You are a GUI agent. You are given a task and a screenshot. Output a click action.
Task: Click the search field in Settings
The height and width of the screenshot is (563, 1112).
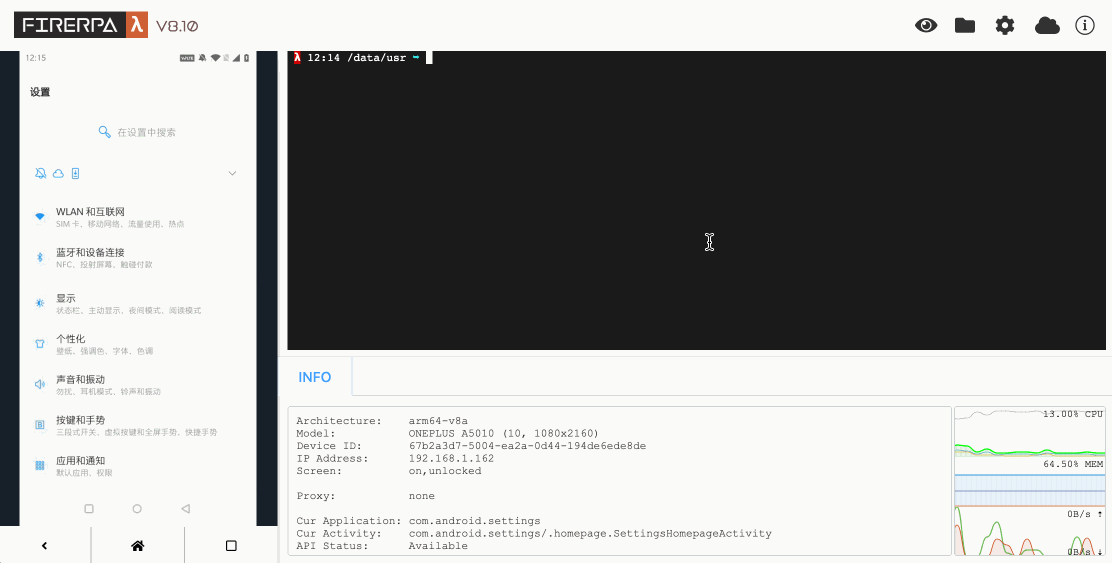tap(138, 132)
